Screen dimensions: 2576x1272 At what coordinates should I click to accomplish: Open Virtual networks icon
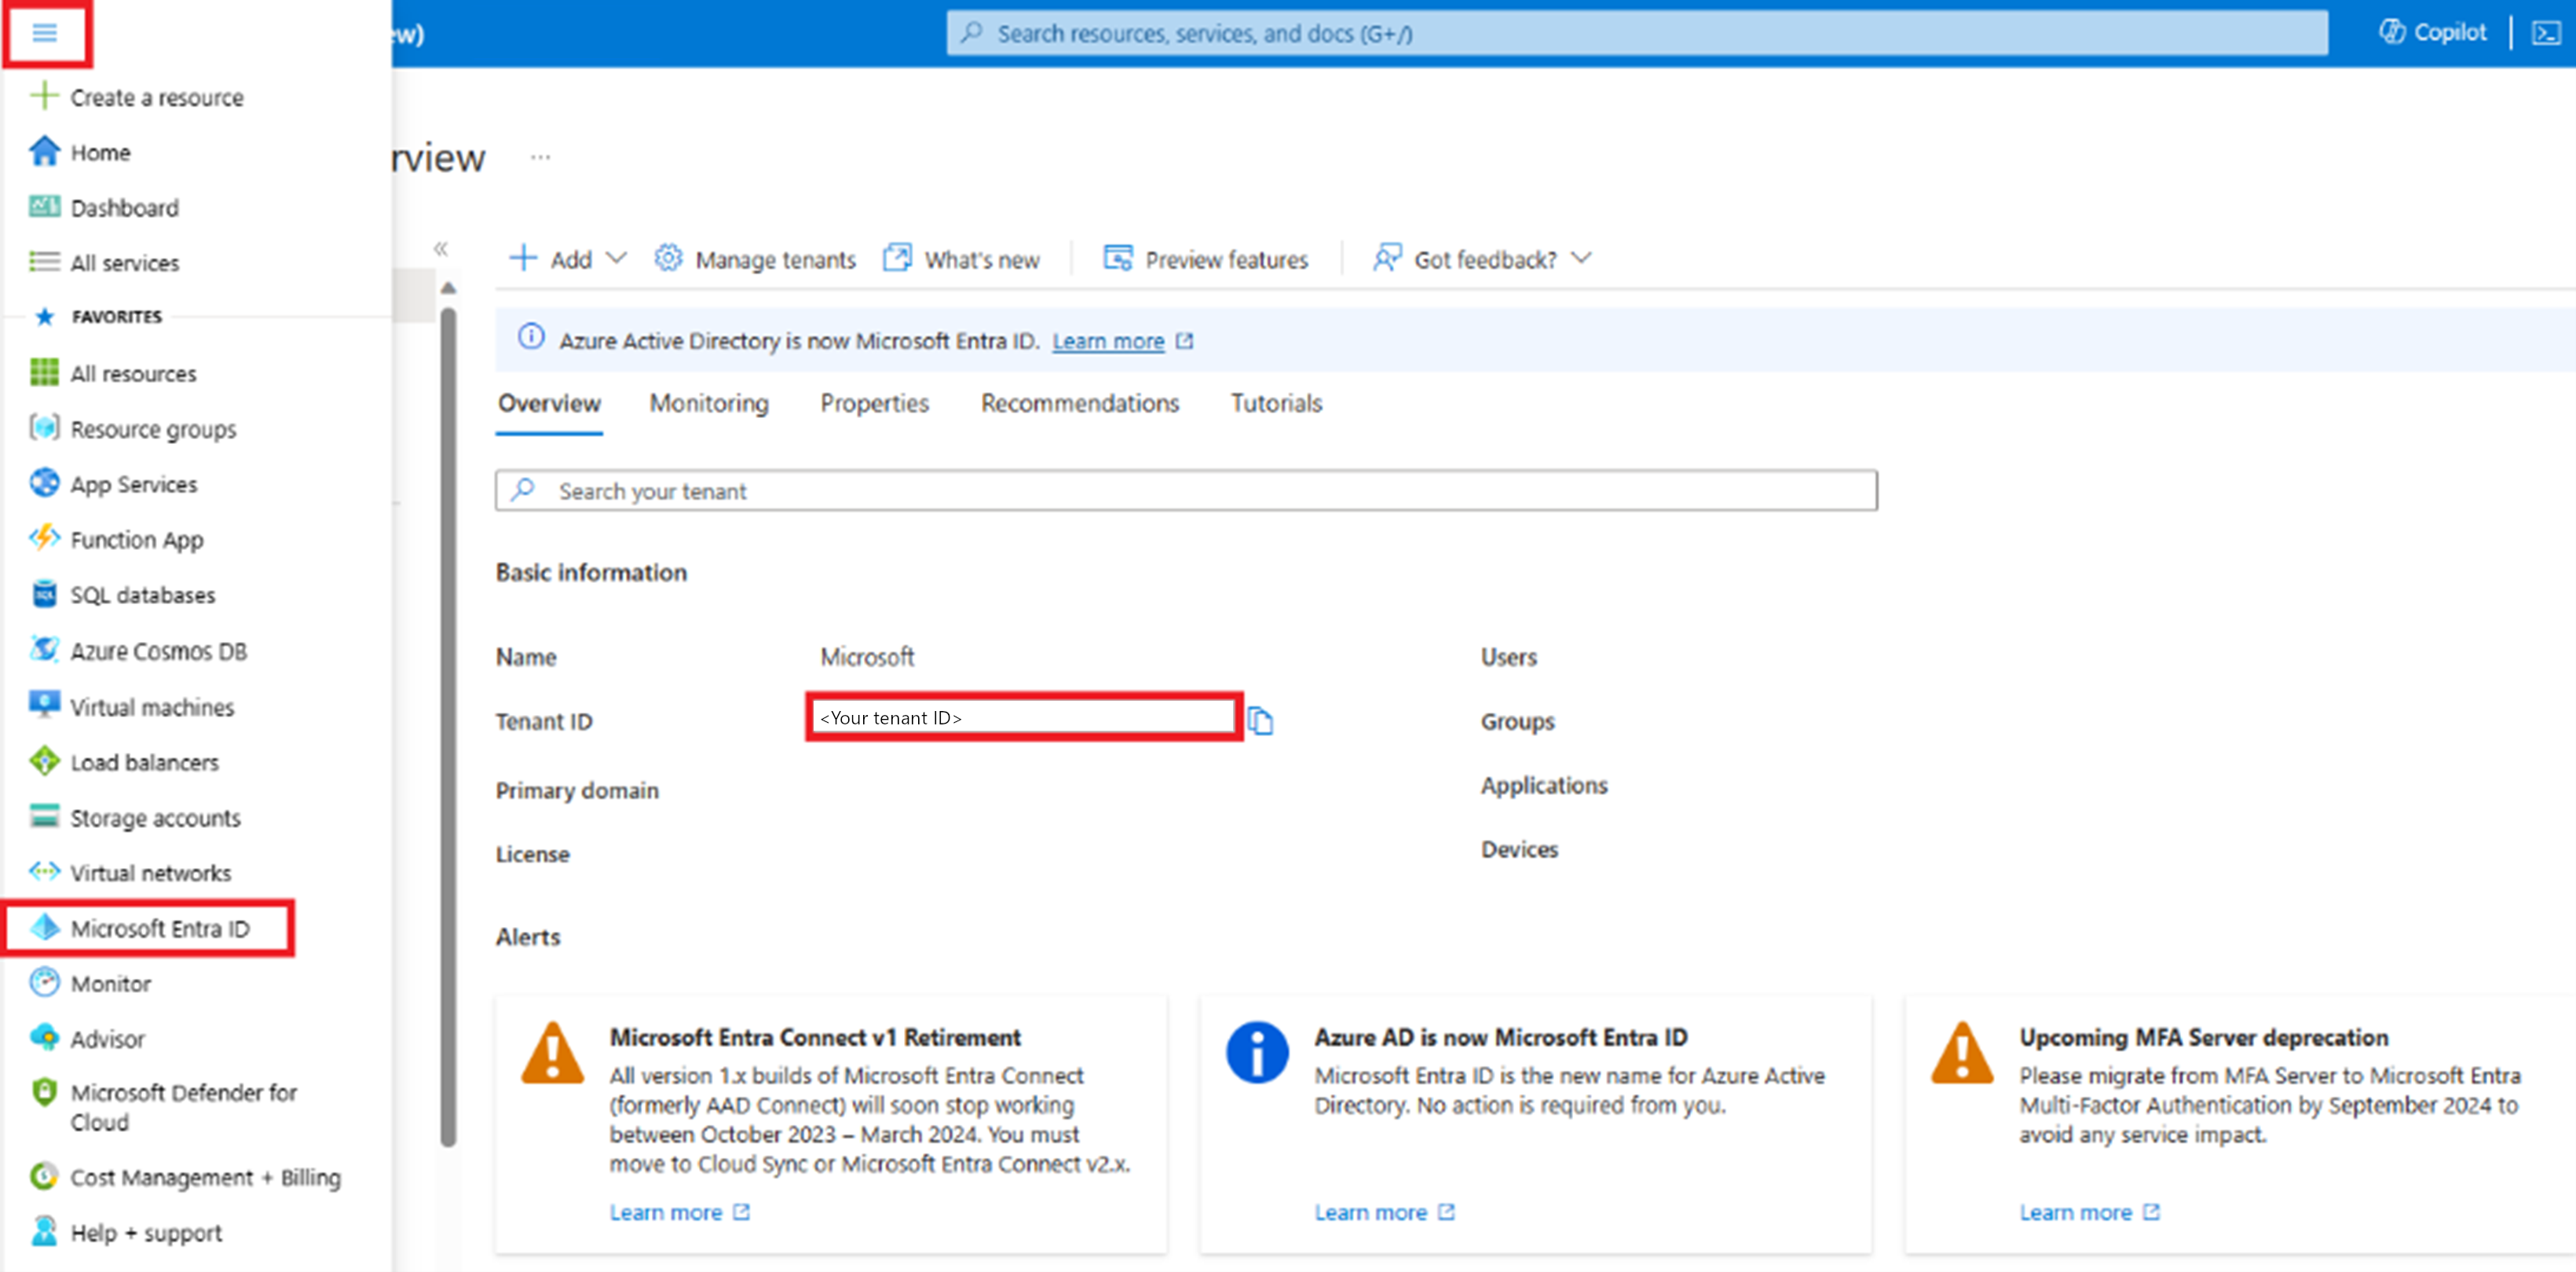click(x=44, y=872)
